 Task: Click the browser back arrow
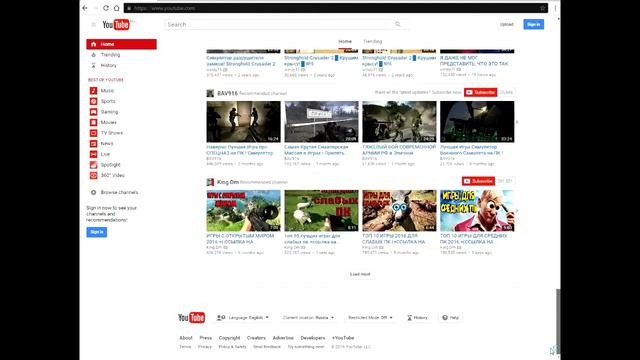pos(85,8)
